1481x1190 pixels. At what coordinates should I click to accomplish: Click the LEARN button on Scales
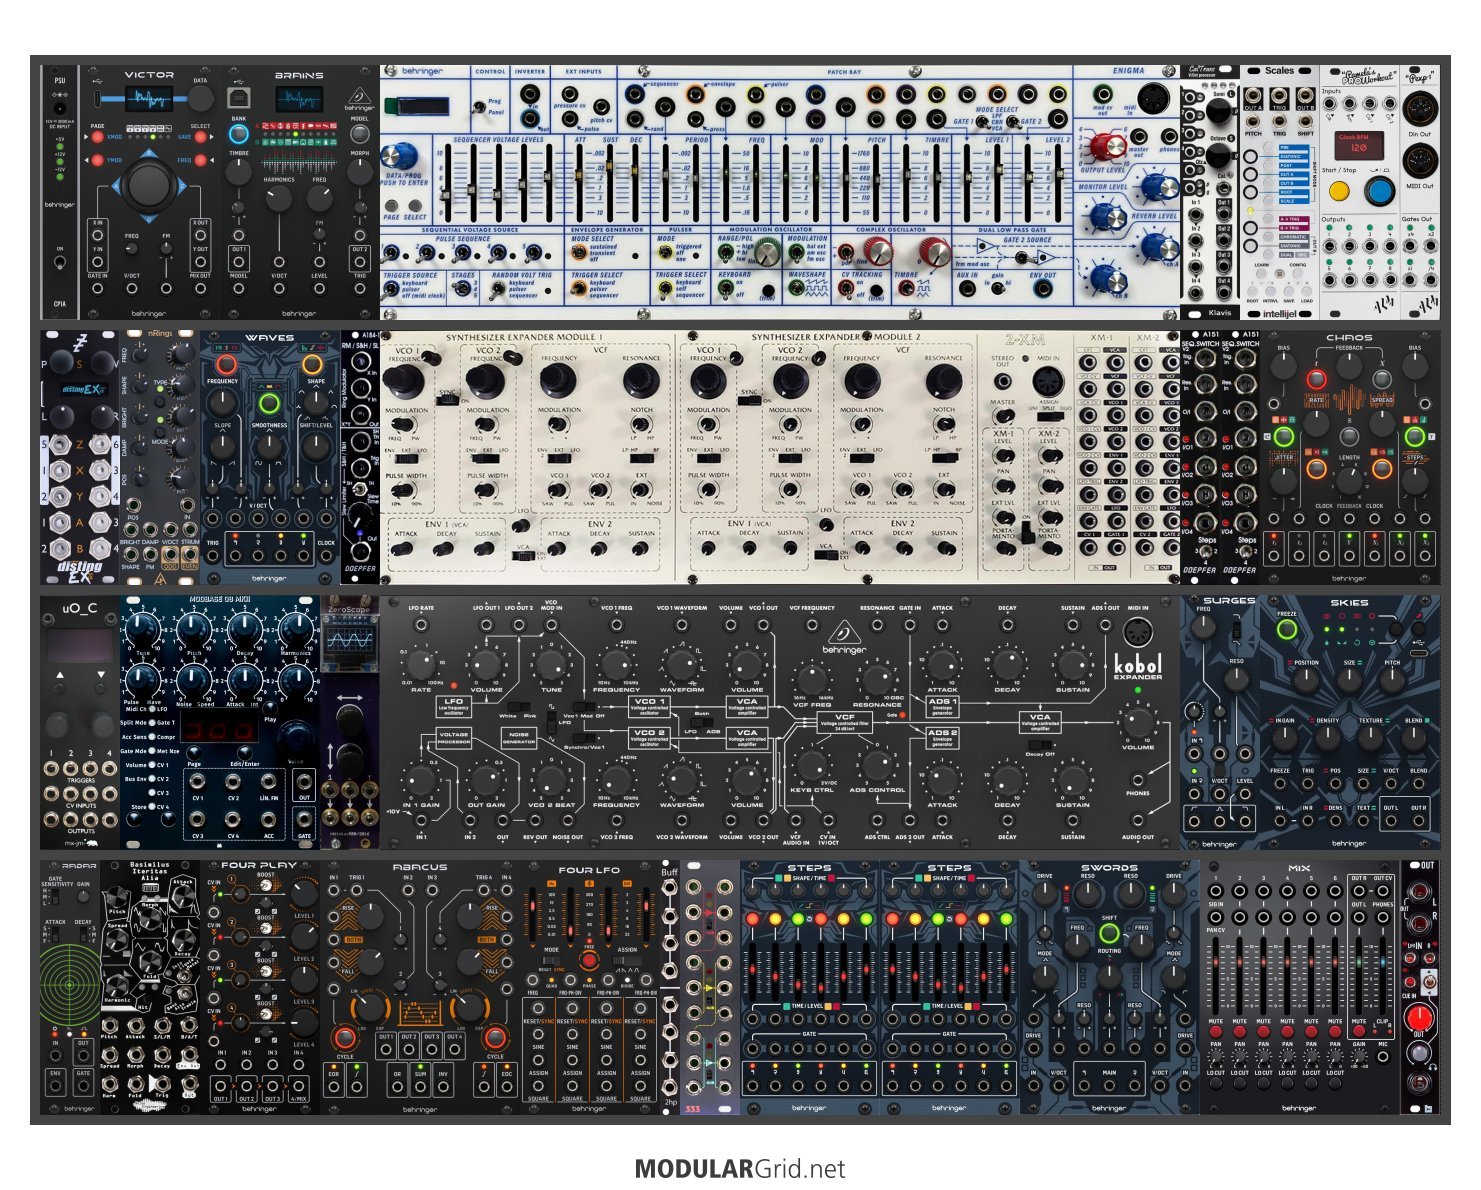point(1262,274)
